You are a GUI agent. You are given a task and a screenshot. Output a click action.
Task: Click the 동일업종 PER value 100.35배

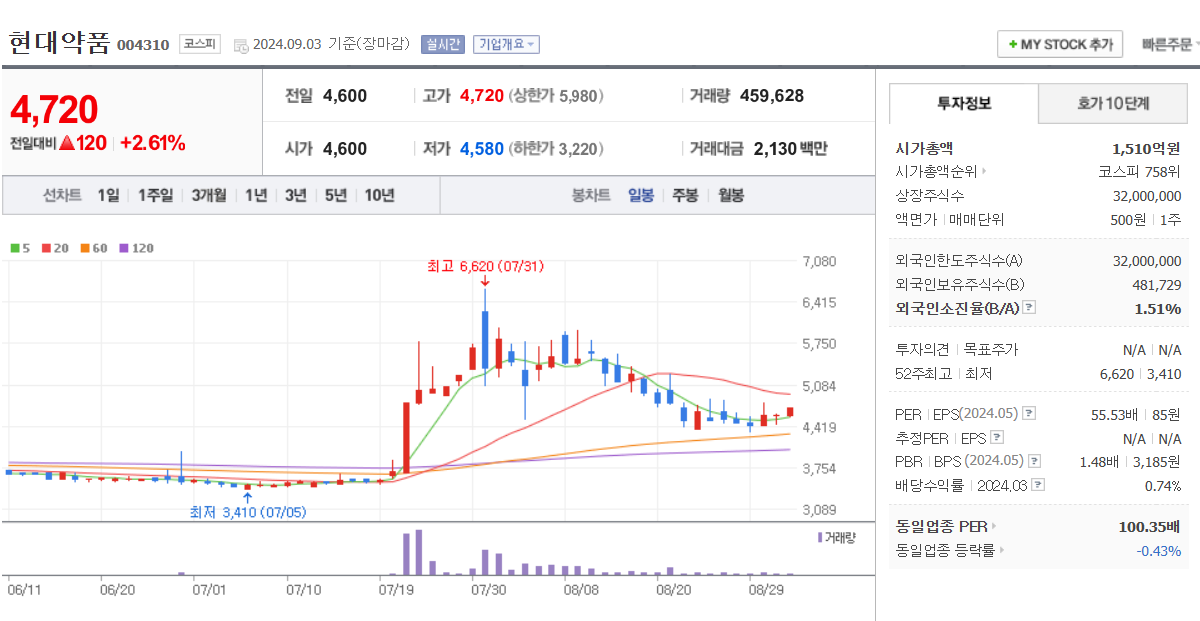[1150, 526]
